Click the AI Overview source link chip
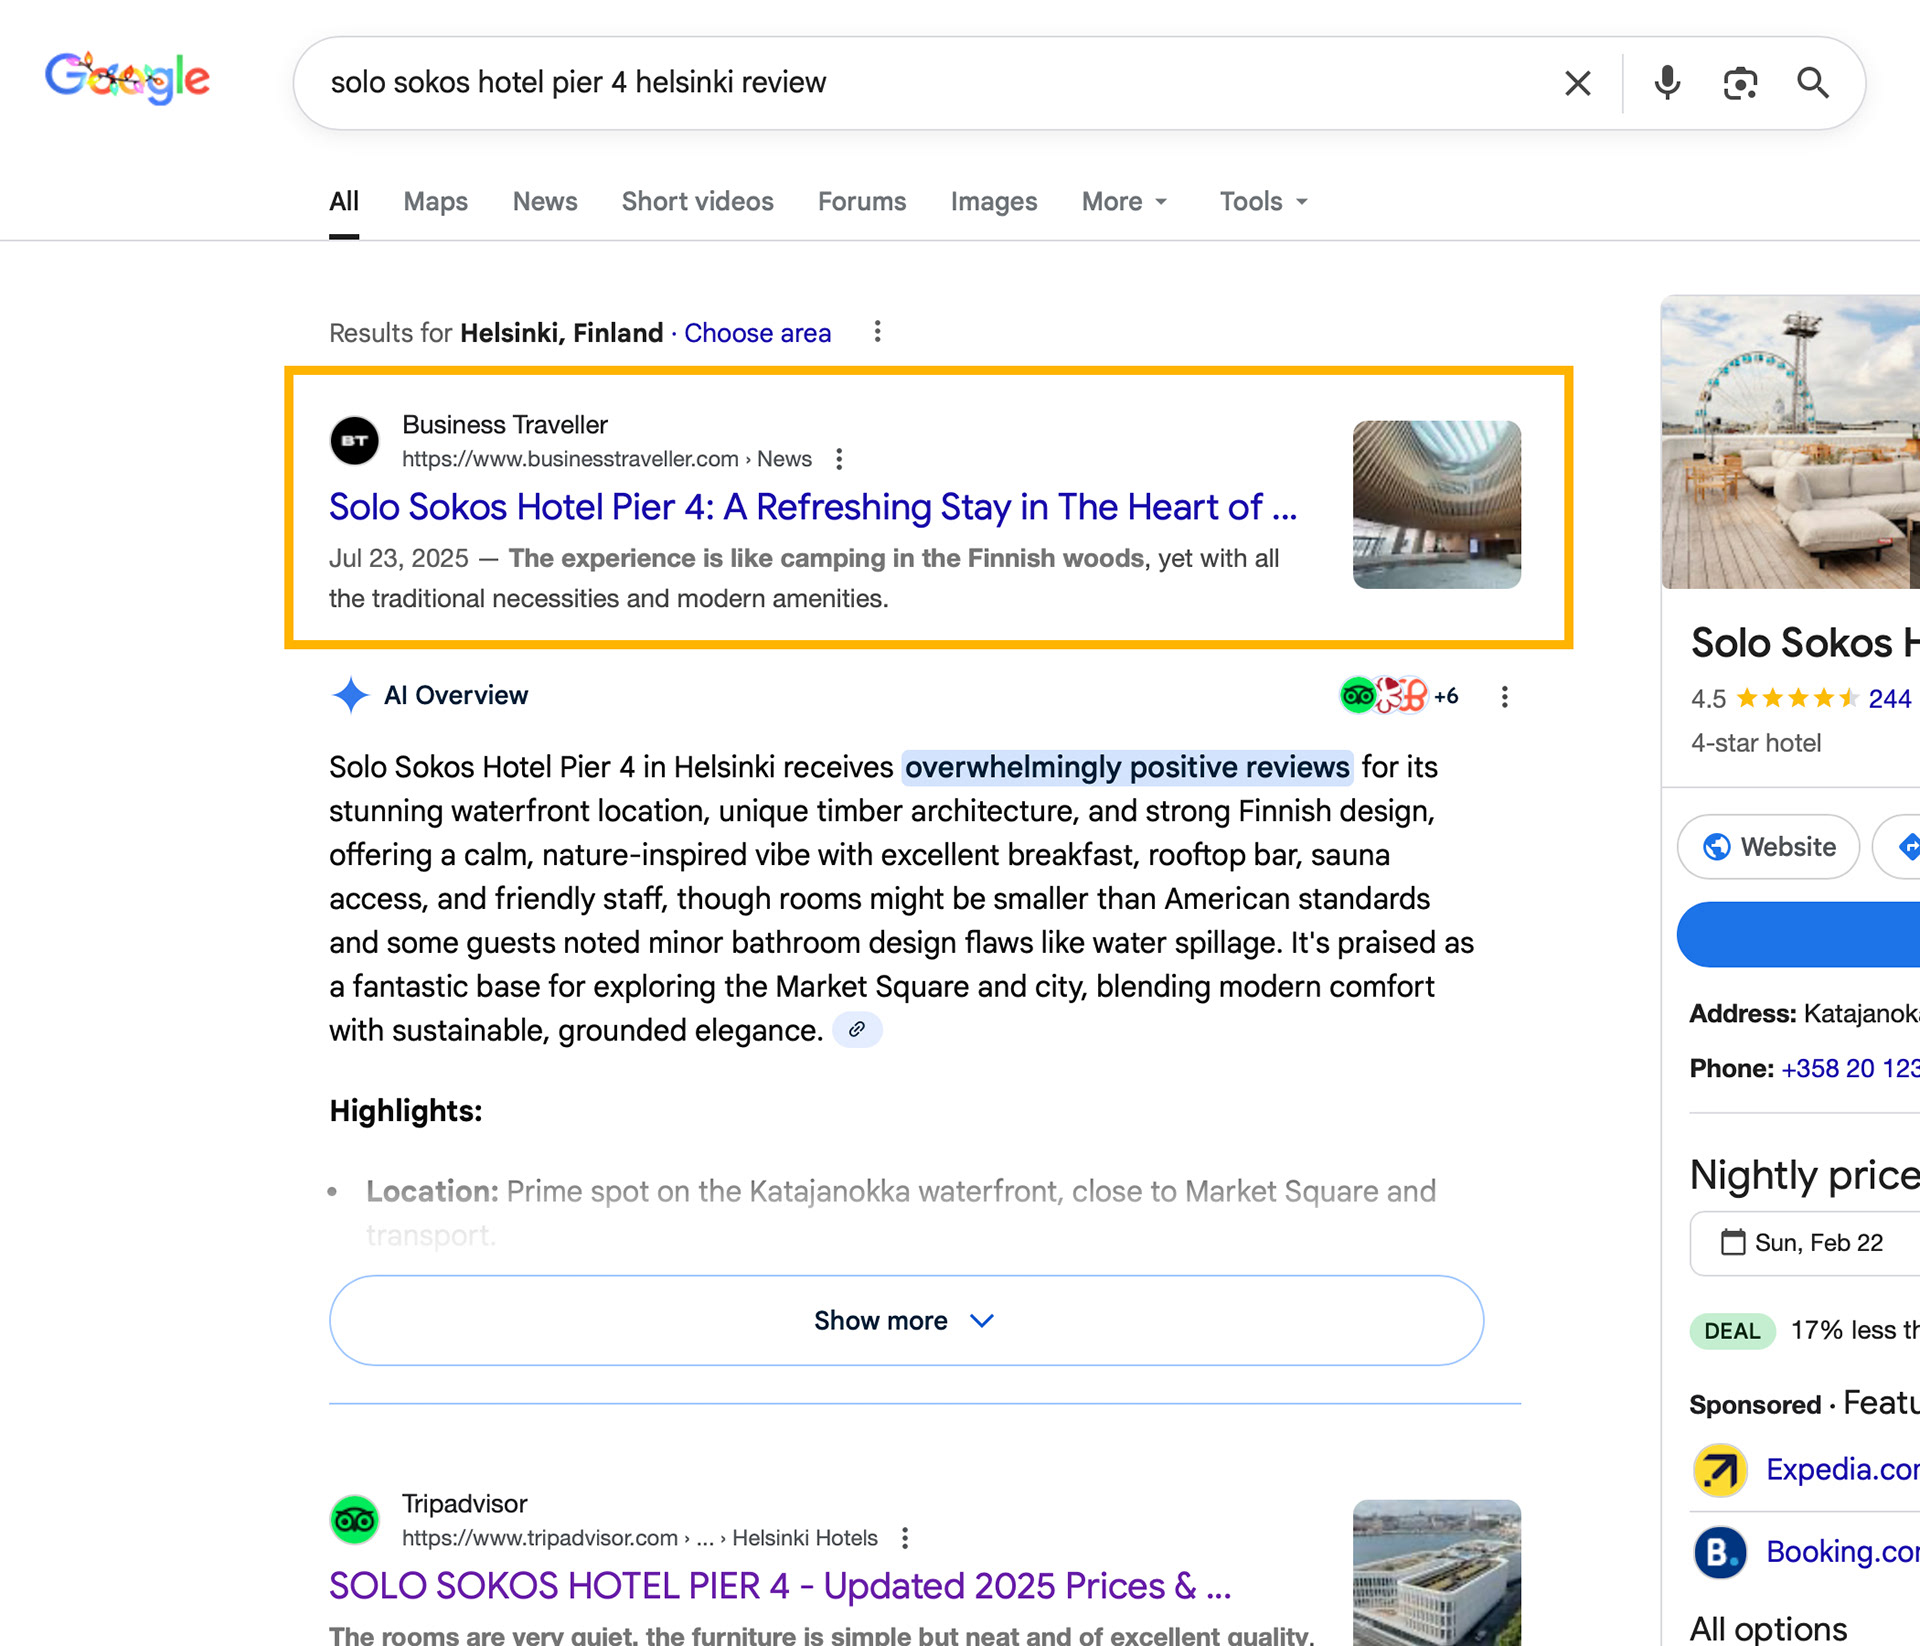The image size is (1920, 1646). [x=857, y=1029]
